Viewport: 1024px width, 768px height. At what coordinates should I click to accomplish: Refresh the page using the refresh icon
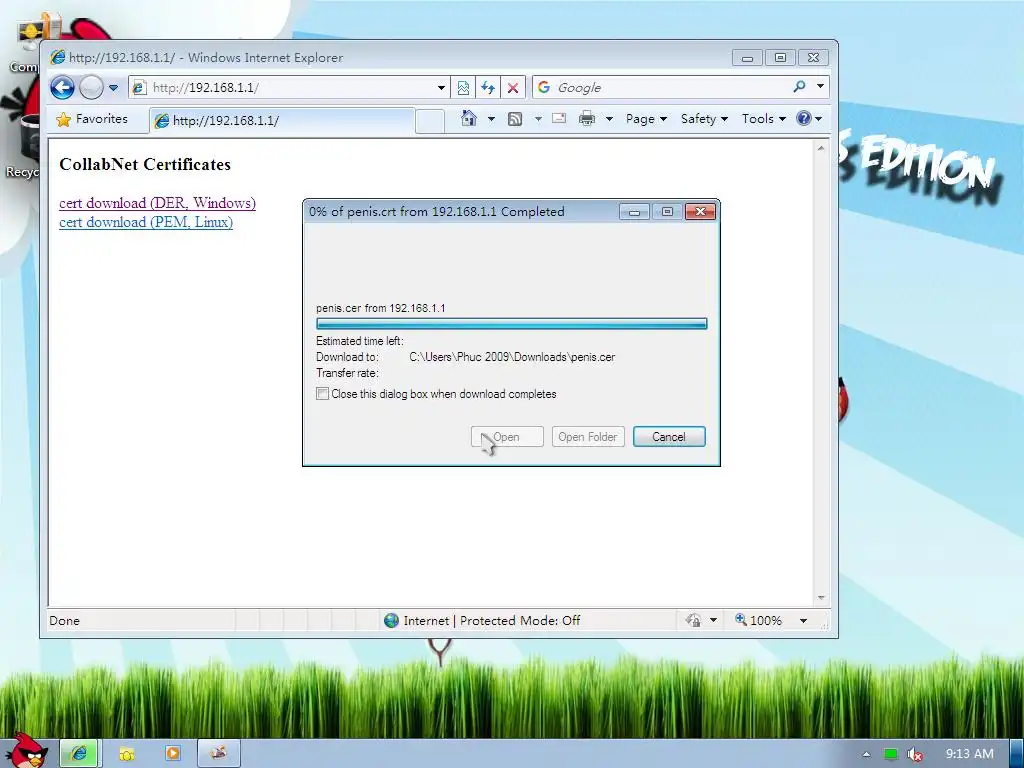[x=488, y=88]
